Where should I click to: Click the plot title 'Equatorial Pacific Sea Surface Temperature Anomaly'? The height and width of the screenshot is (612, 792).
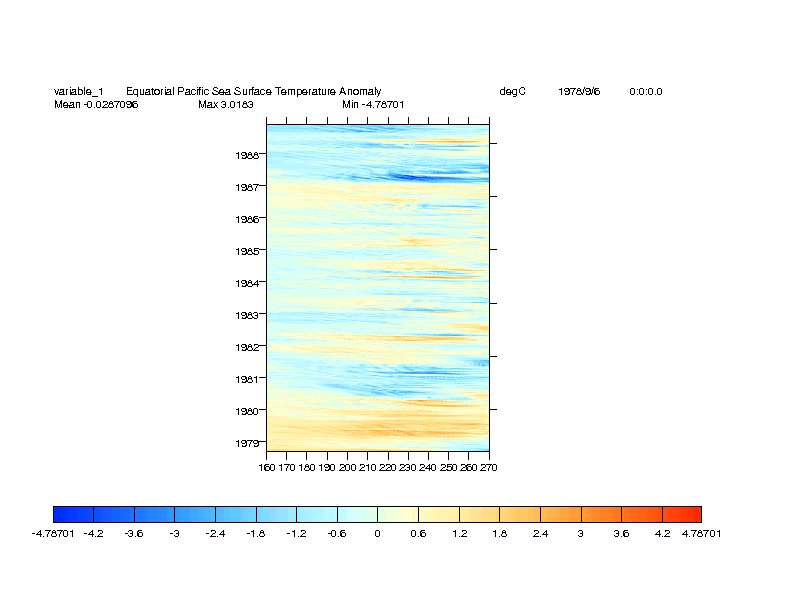[x=253, y=92]
